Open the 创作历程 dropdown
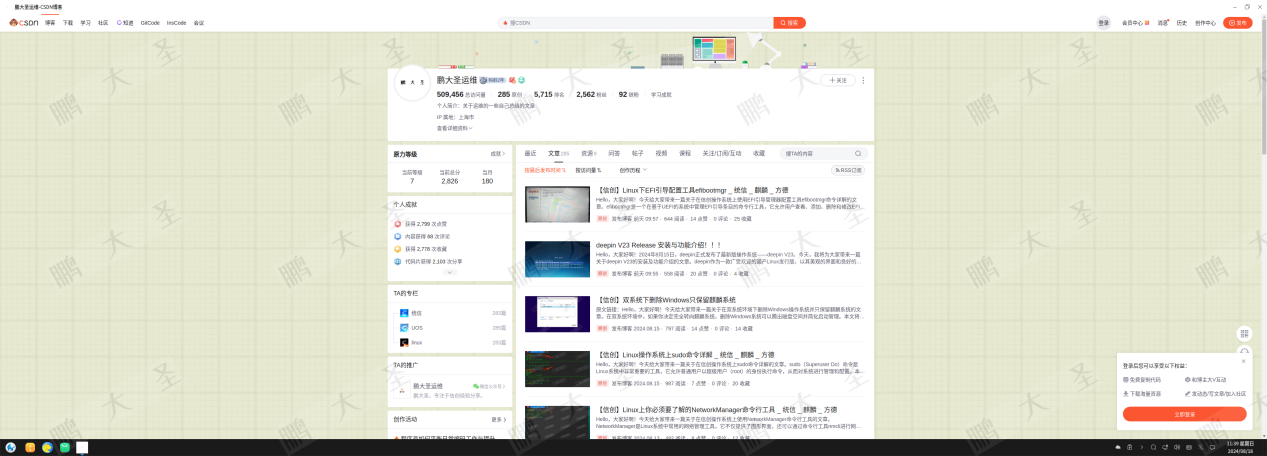The width and height of the screenshot is (1267, 456). click(633, 170)
